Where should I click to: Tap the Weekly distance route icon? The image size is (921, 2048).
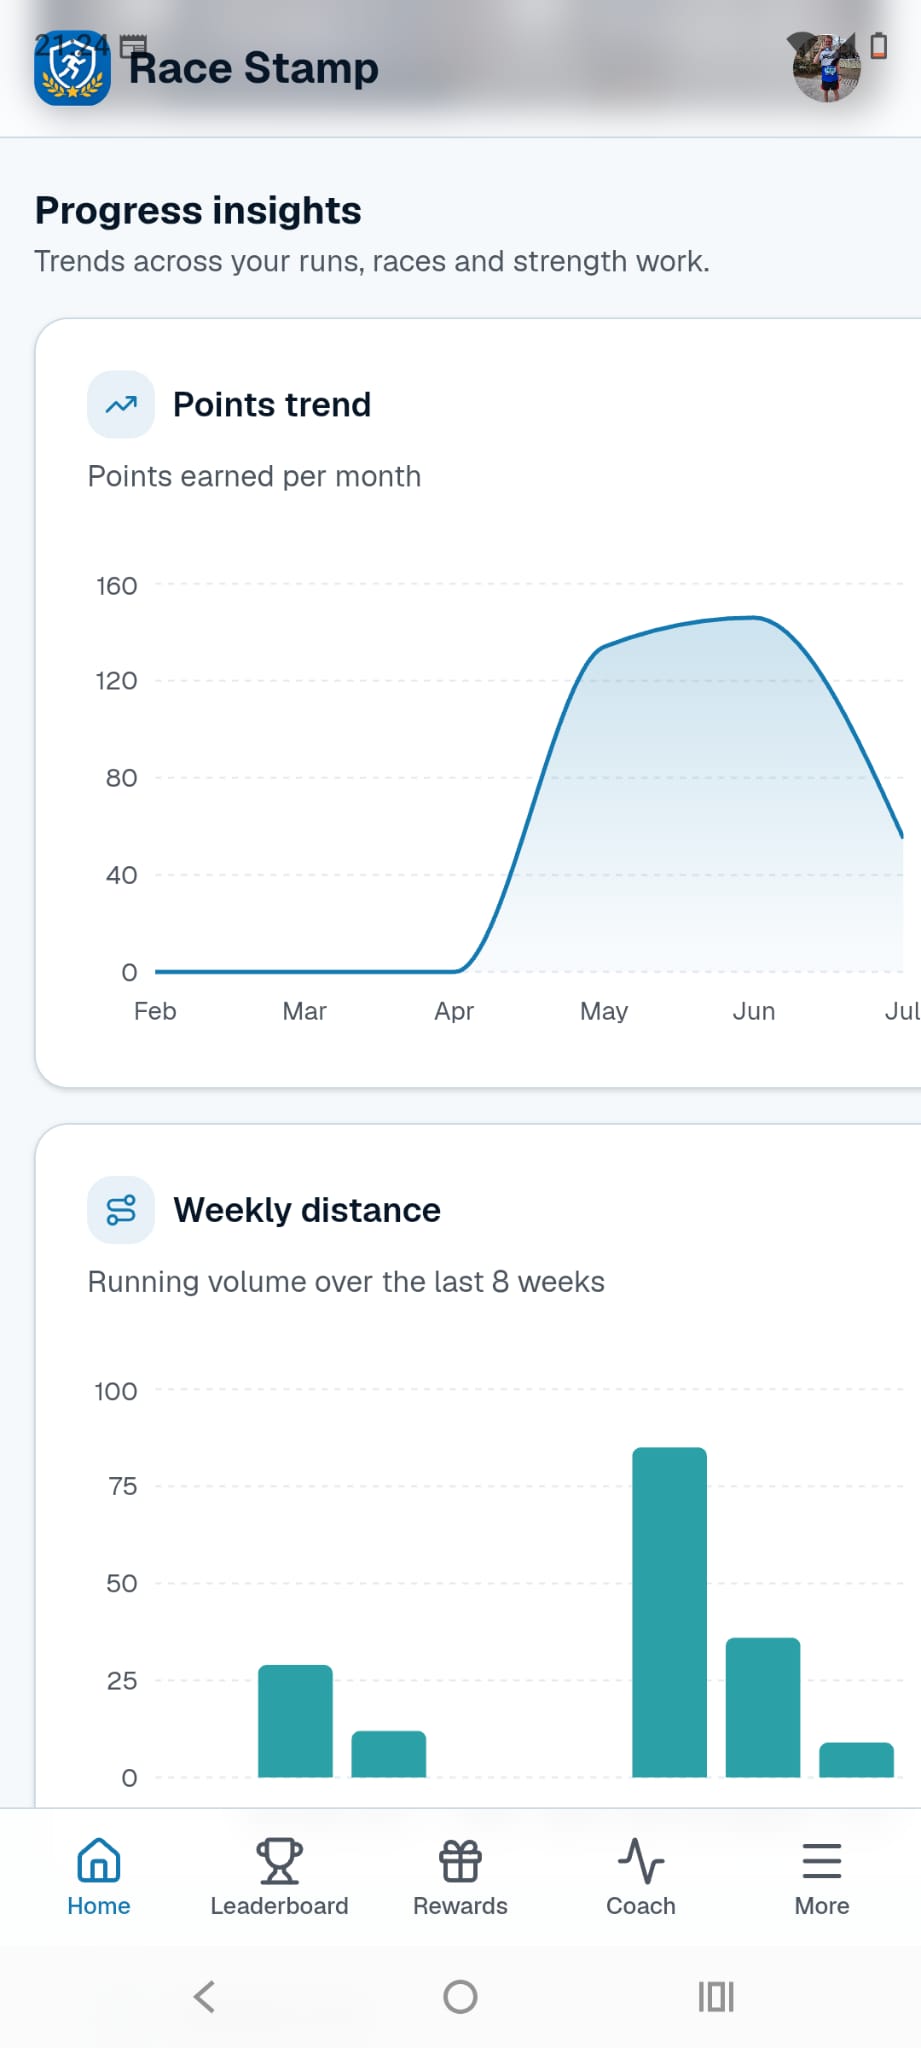click(x=121, y=1210)
